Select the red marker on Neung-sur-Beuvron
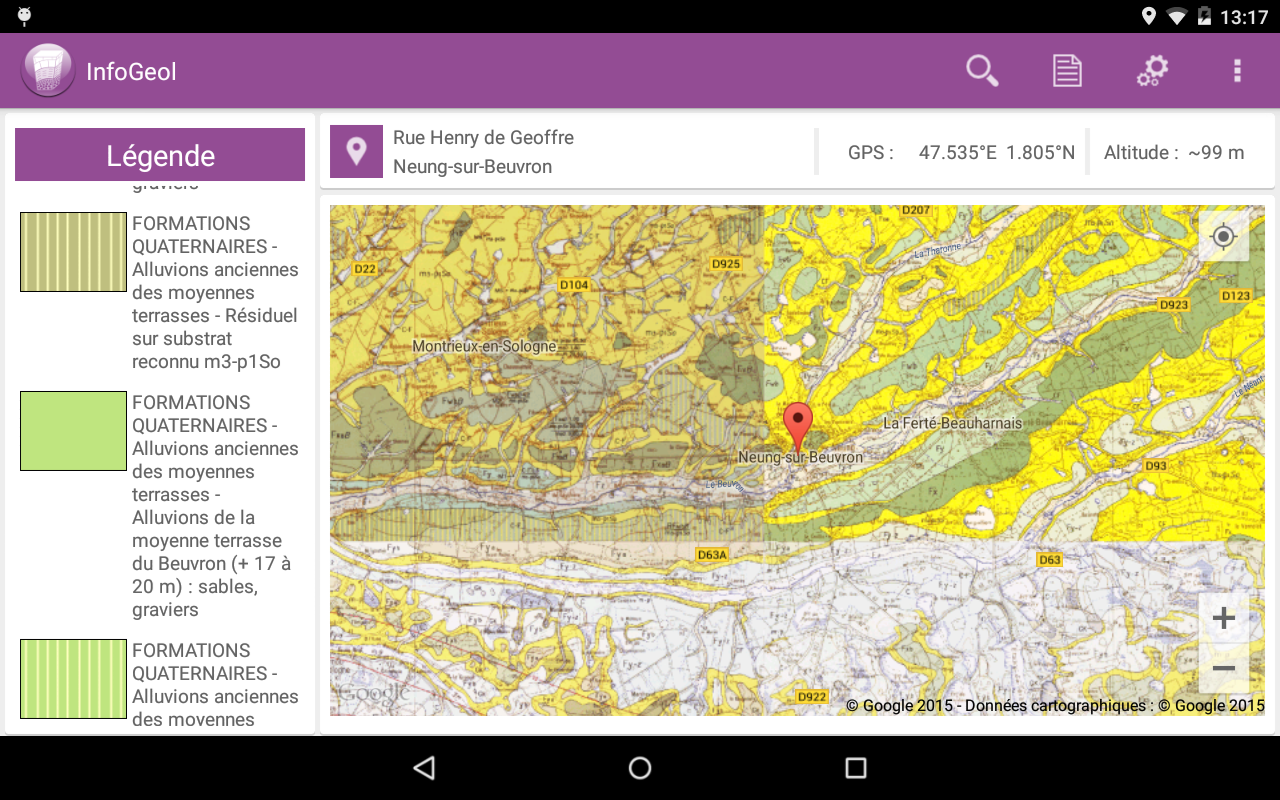The width and height of the screenshot is (1280, 800). pyautogui.click(x=797, y=426)
